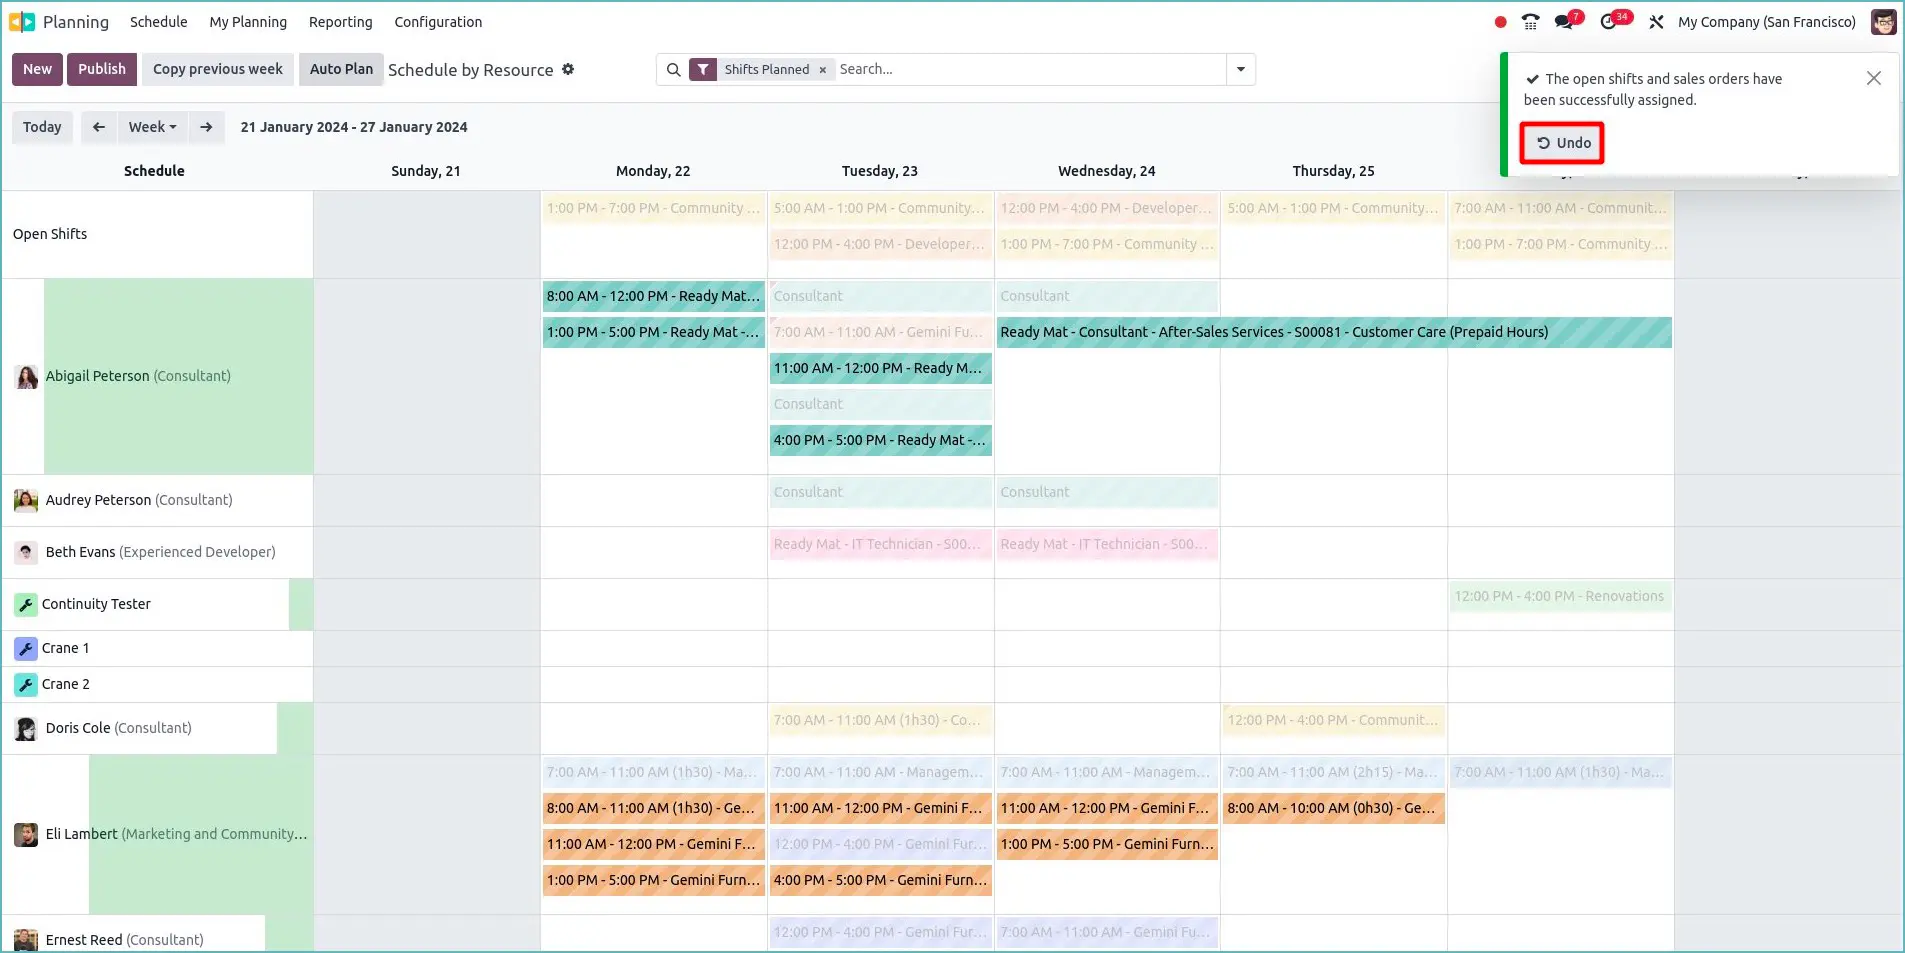
Task: Open the Week view dropdown
Action: coord(151,127)
